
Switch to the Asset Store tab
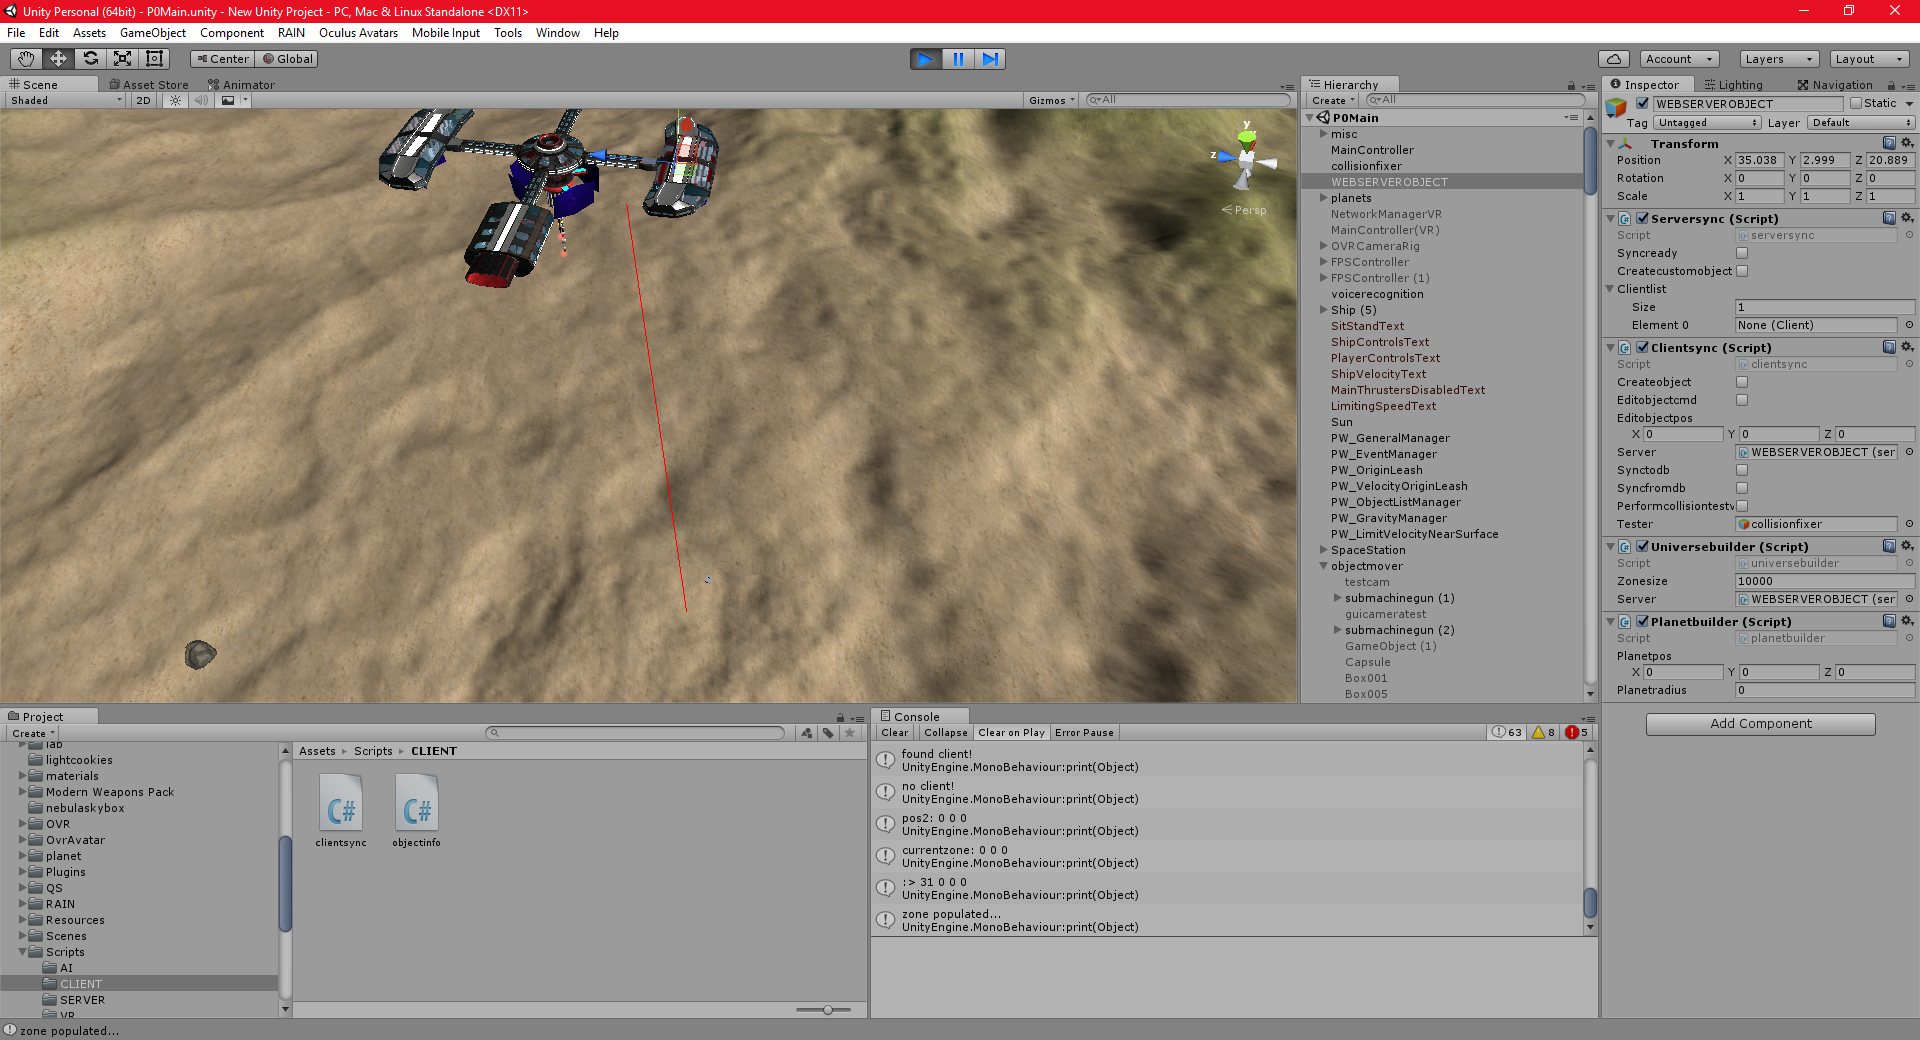[x=148, y=85]
